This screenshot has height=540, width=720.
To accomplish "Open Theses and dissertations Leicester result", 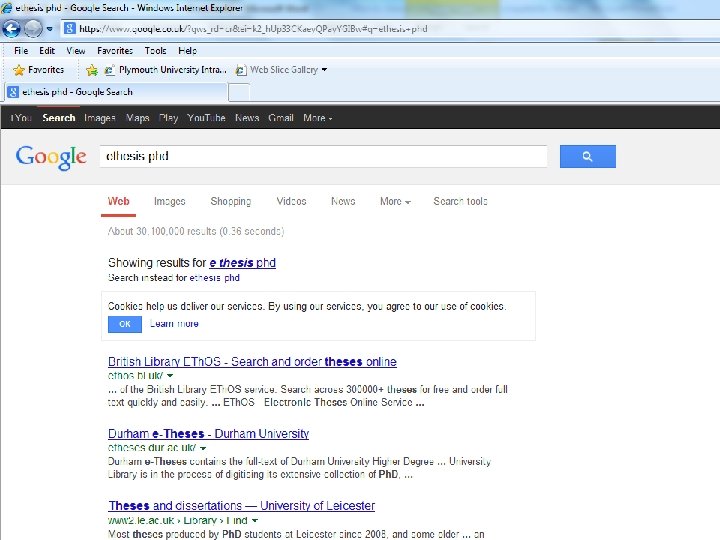I will click(242, 506).
